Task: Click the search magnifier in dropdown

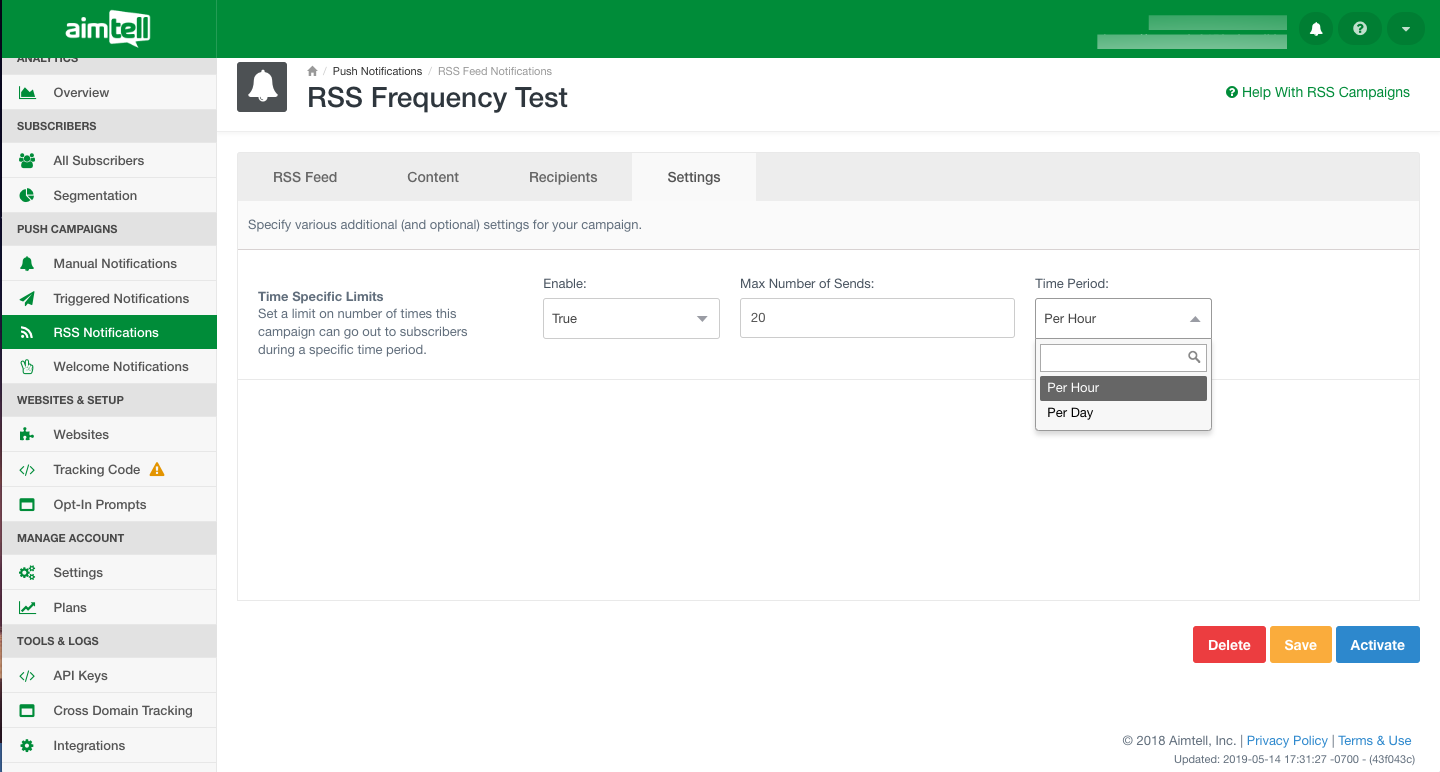Action: [x=1194, y=357]
